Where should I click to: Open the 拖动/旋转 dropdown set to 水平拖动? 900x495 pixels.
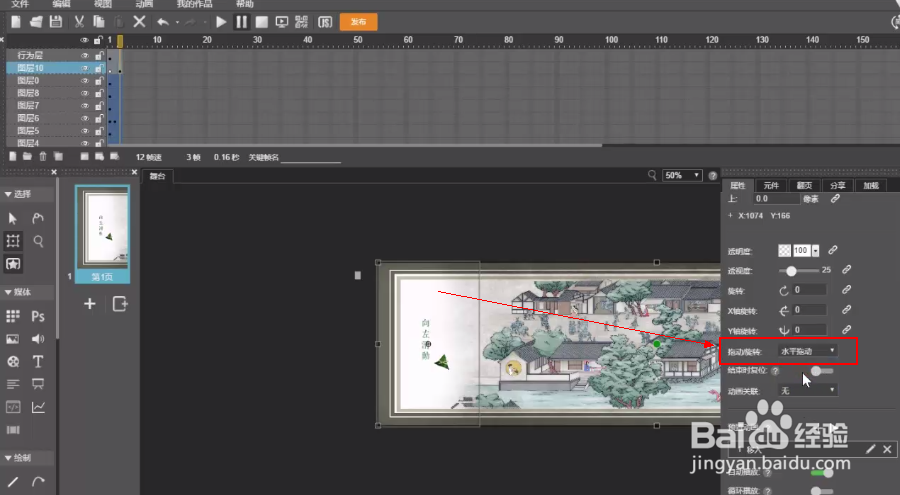808,351
